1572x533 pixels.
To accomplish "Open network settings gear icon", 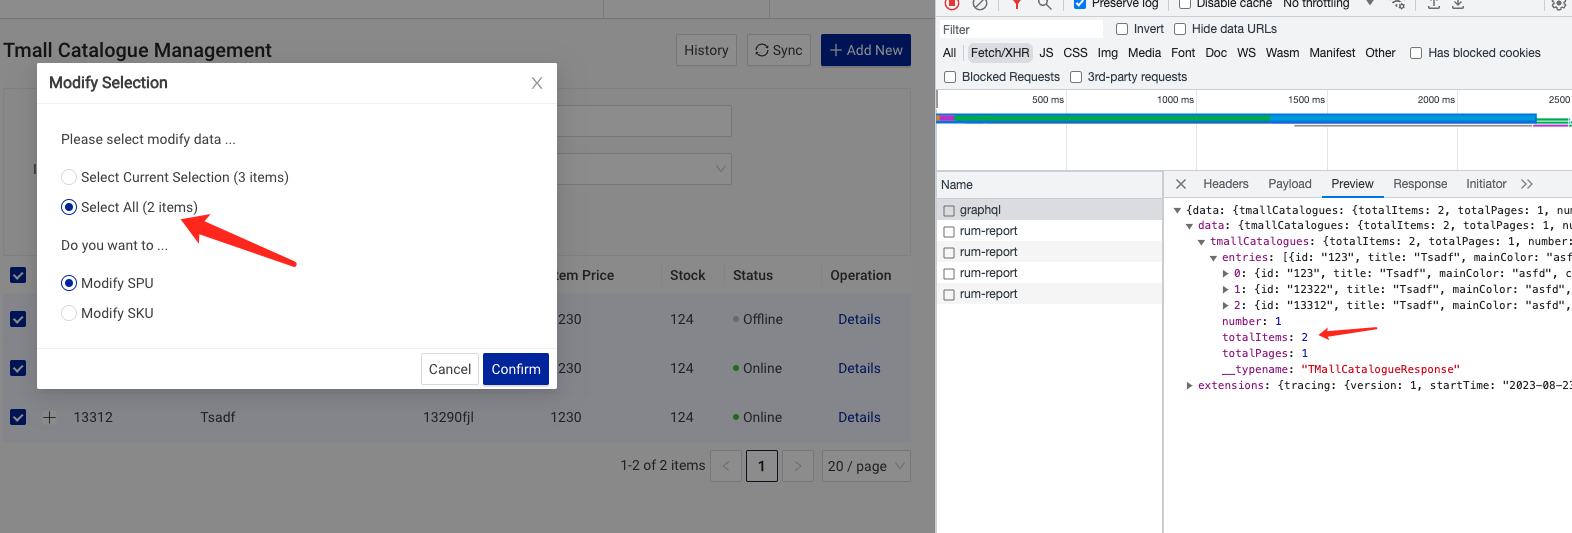I will coord(1558,4).
